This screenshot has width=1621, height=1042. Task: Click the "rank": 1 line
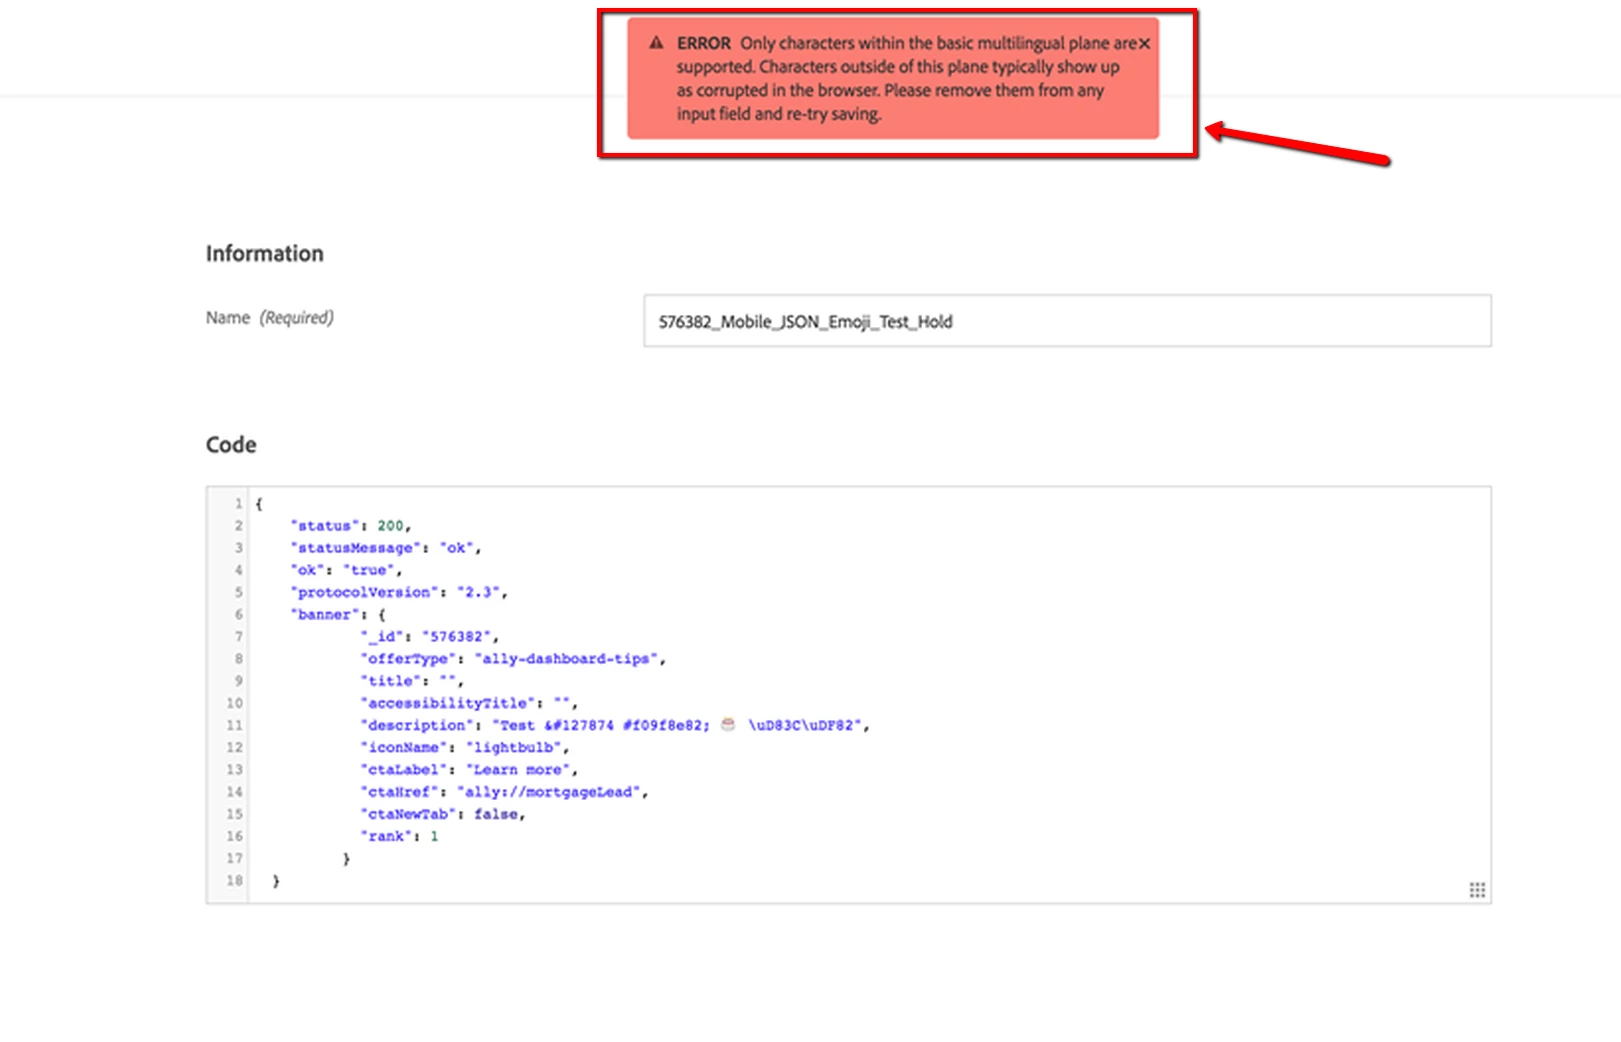click(x=399, y=836)
